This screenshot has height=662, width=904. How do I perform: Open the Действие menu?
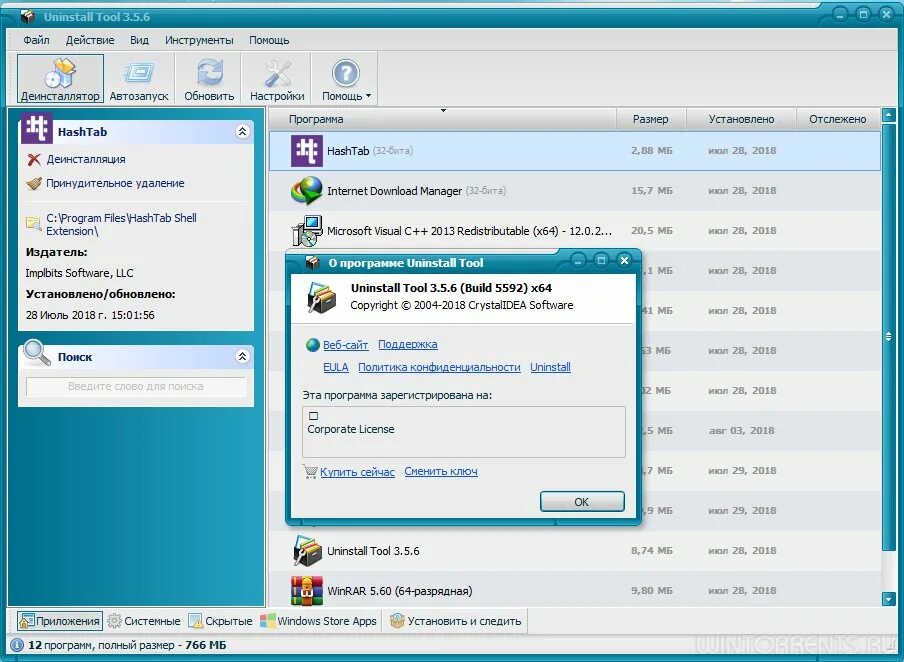point(90,40)
